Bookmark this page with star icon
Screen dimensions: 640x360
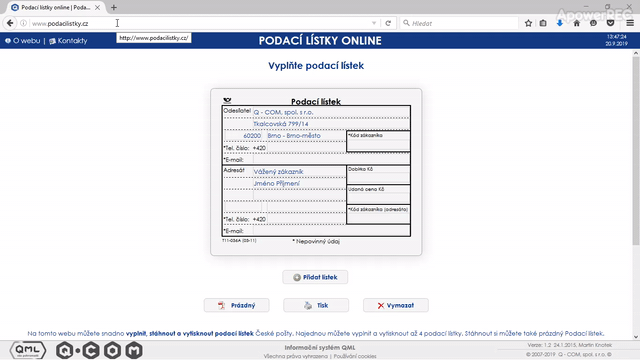528,23
